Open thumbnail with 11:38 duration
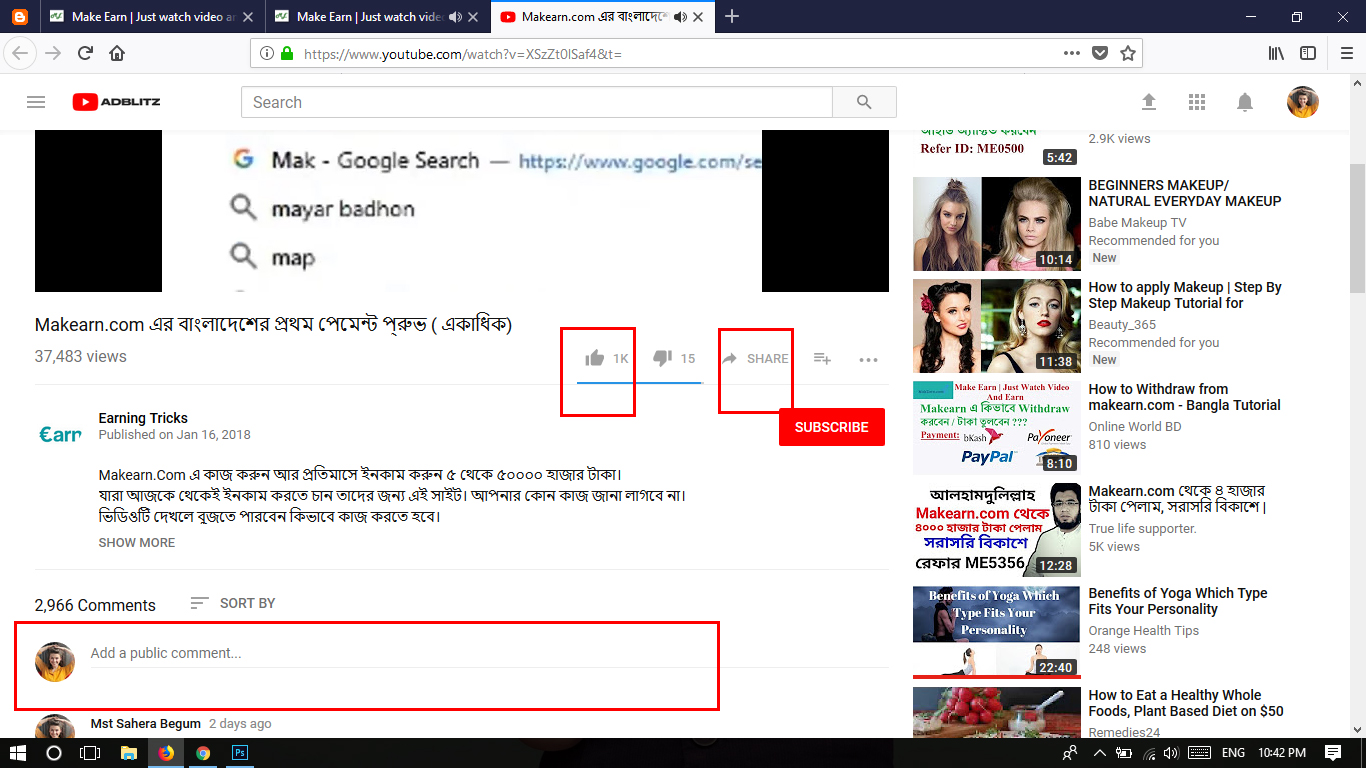The width and height of the screenshot is (1366, 768). [x=997, y=326]
